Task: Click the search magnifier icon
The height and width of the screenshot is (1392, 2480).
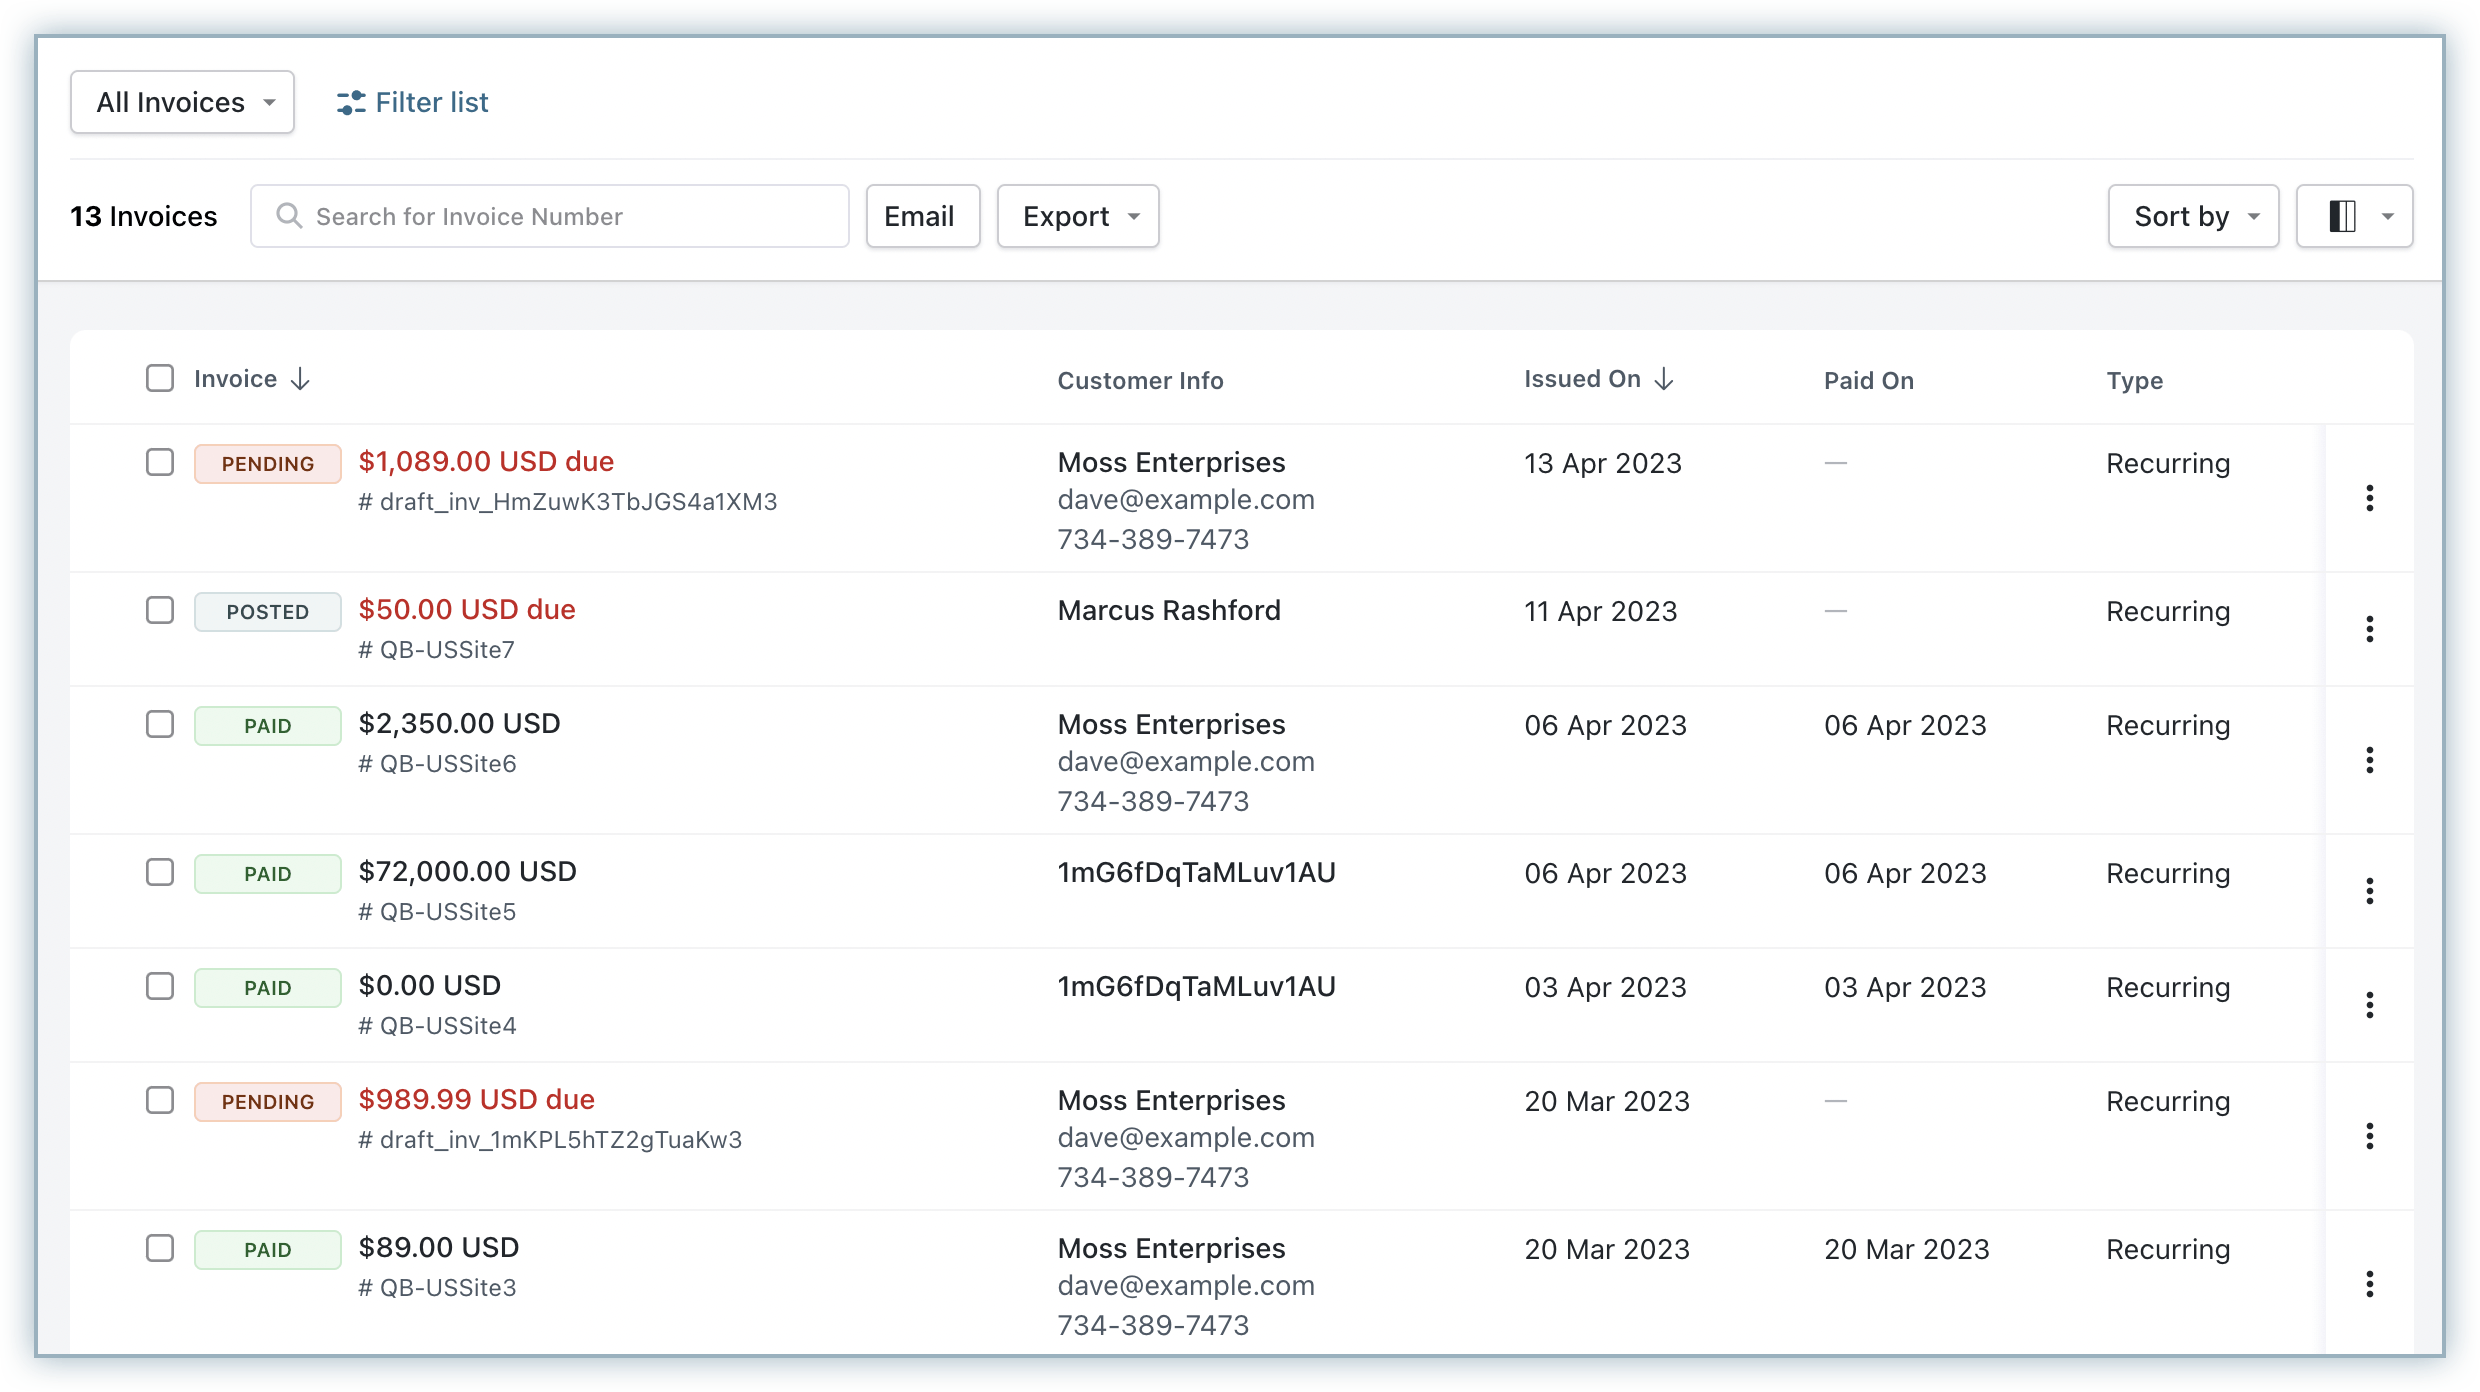Action: (x=289, y=216)
